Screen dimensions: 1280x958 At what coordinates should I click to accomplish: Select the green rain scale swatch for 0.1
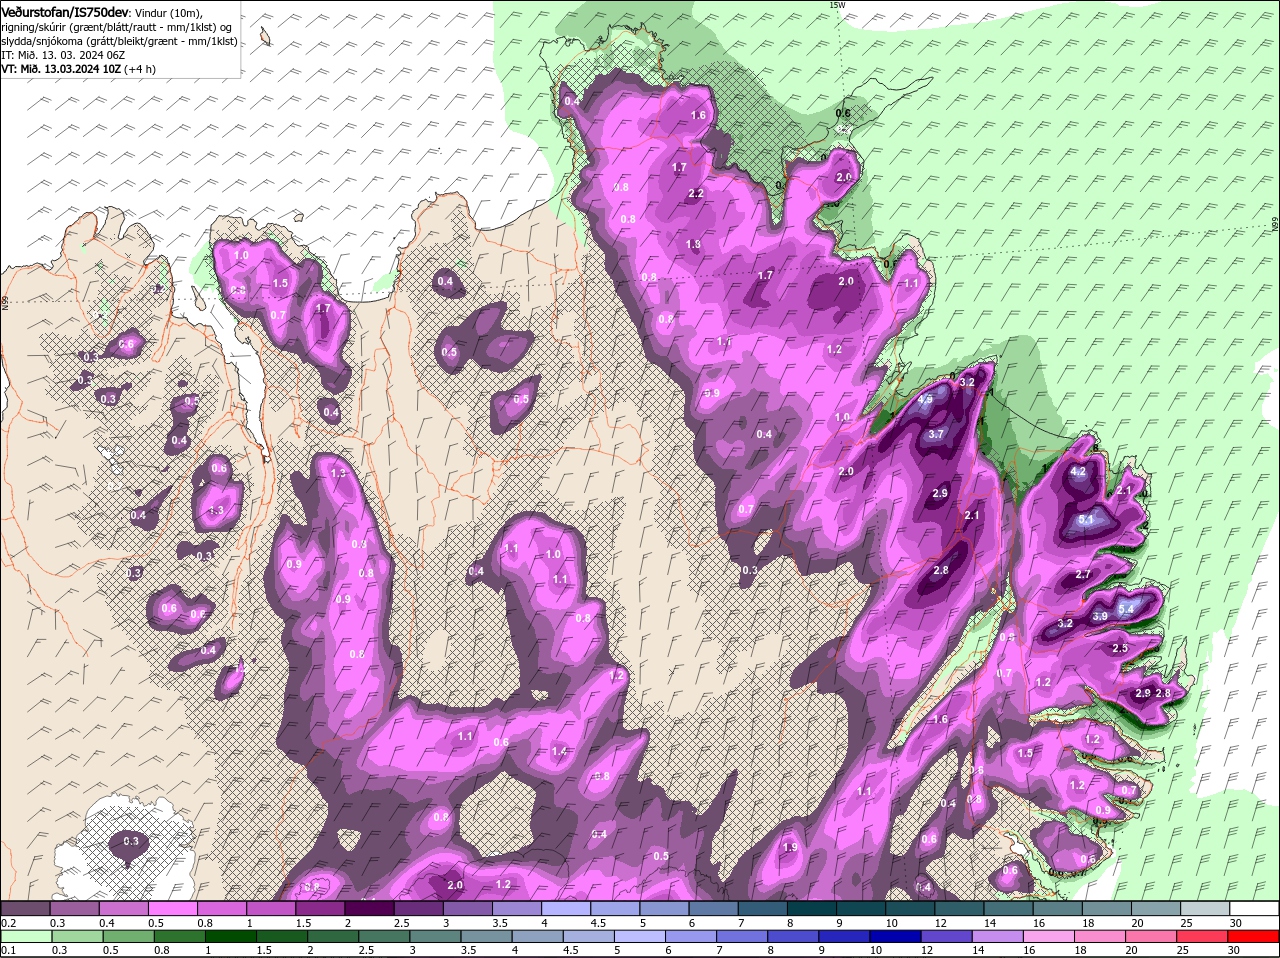point(27,936)
